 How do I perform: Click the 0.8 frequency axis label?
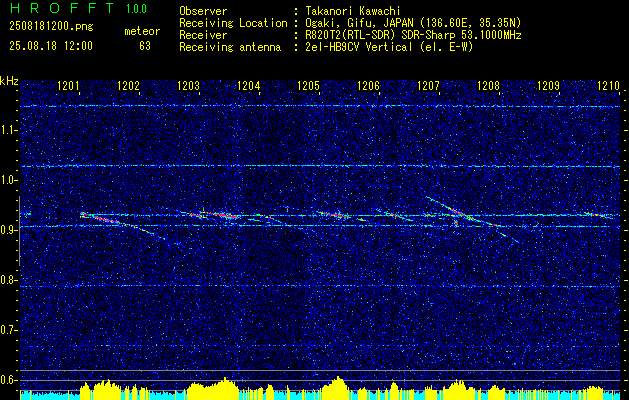[8, 280]
